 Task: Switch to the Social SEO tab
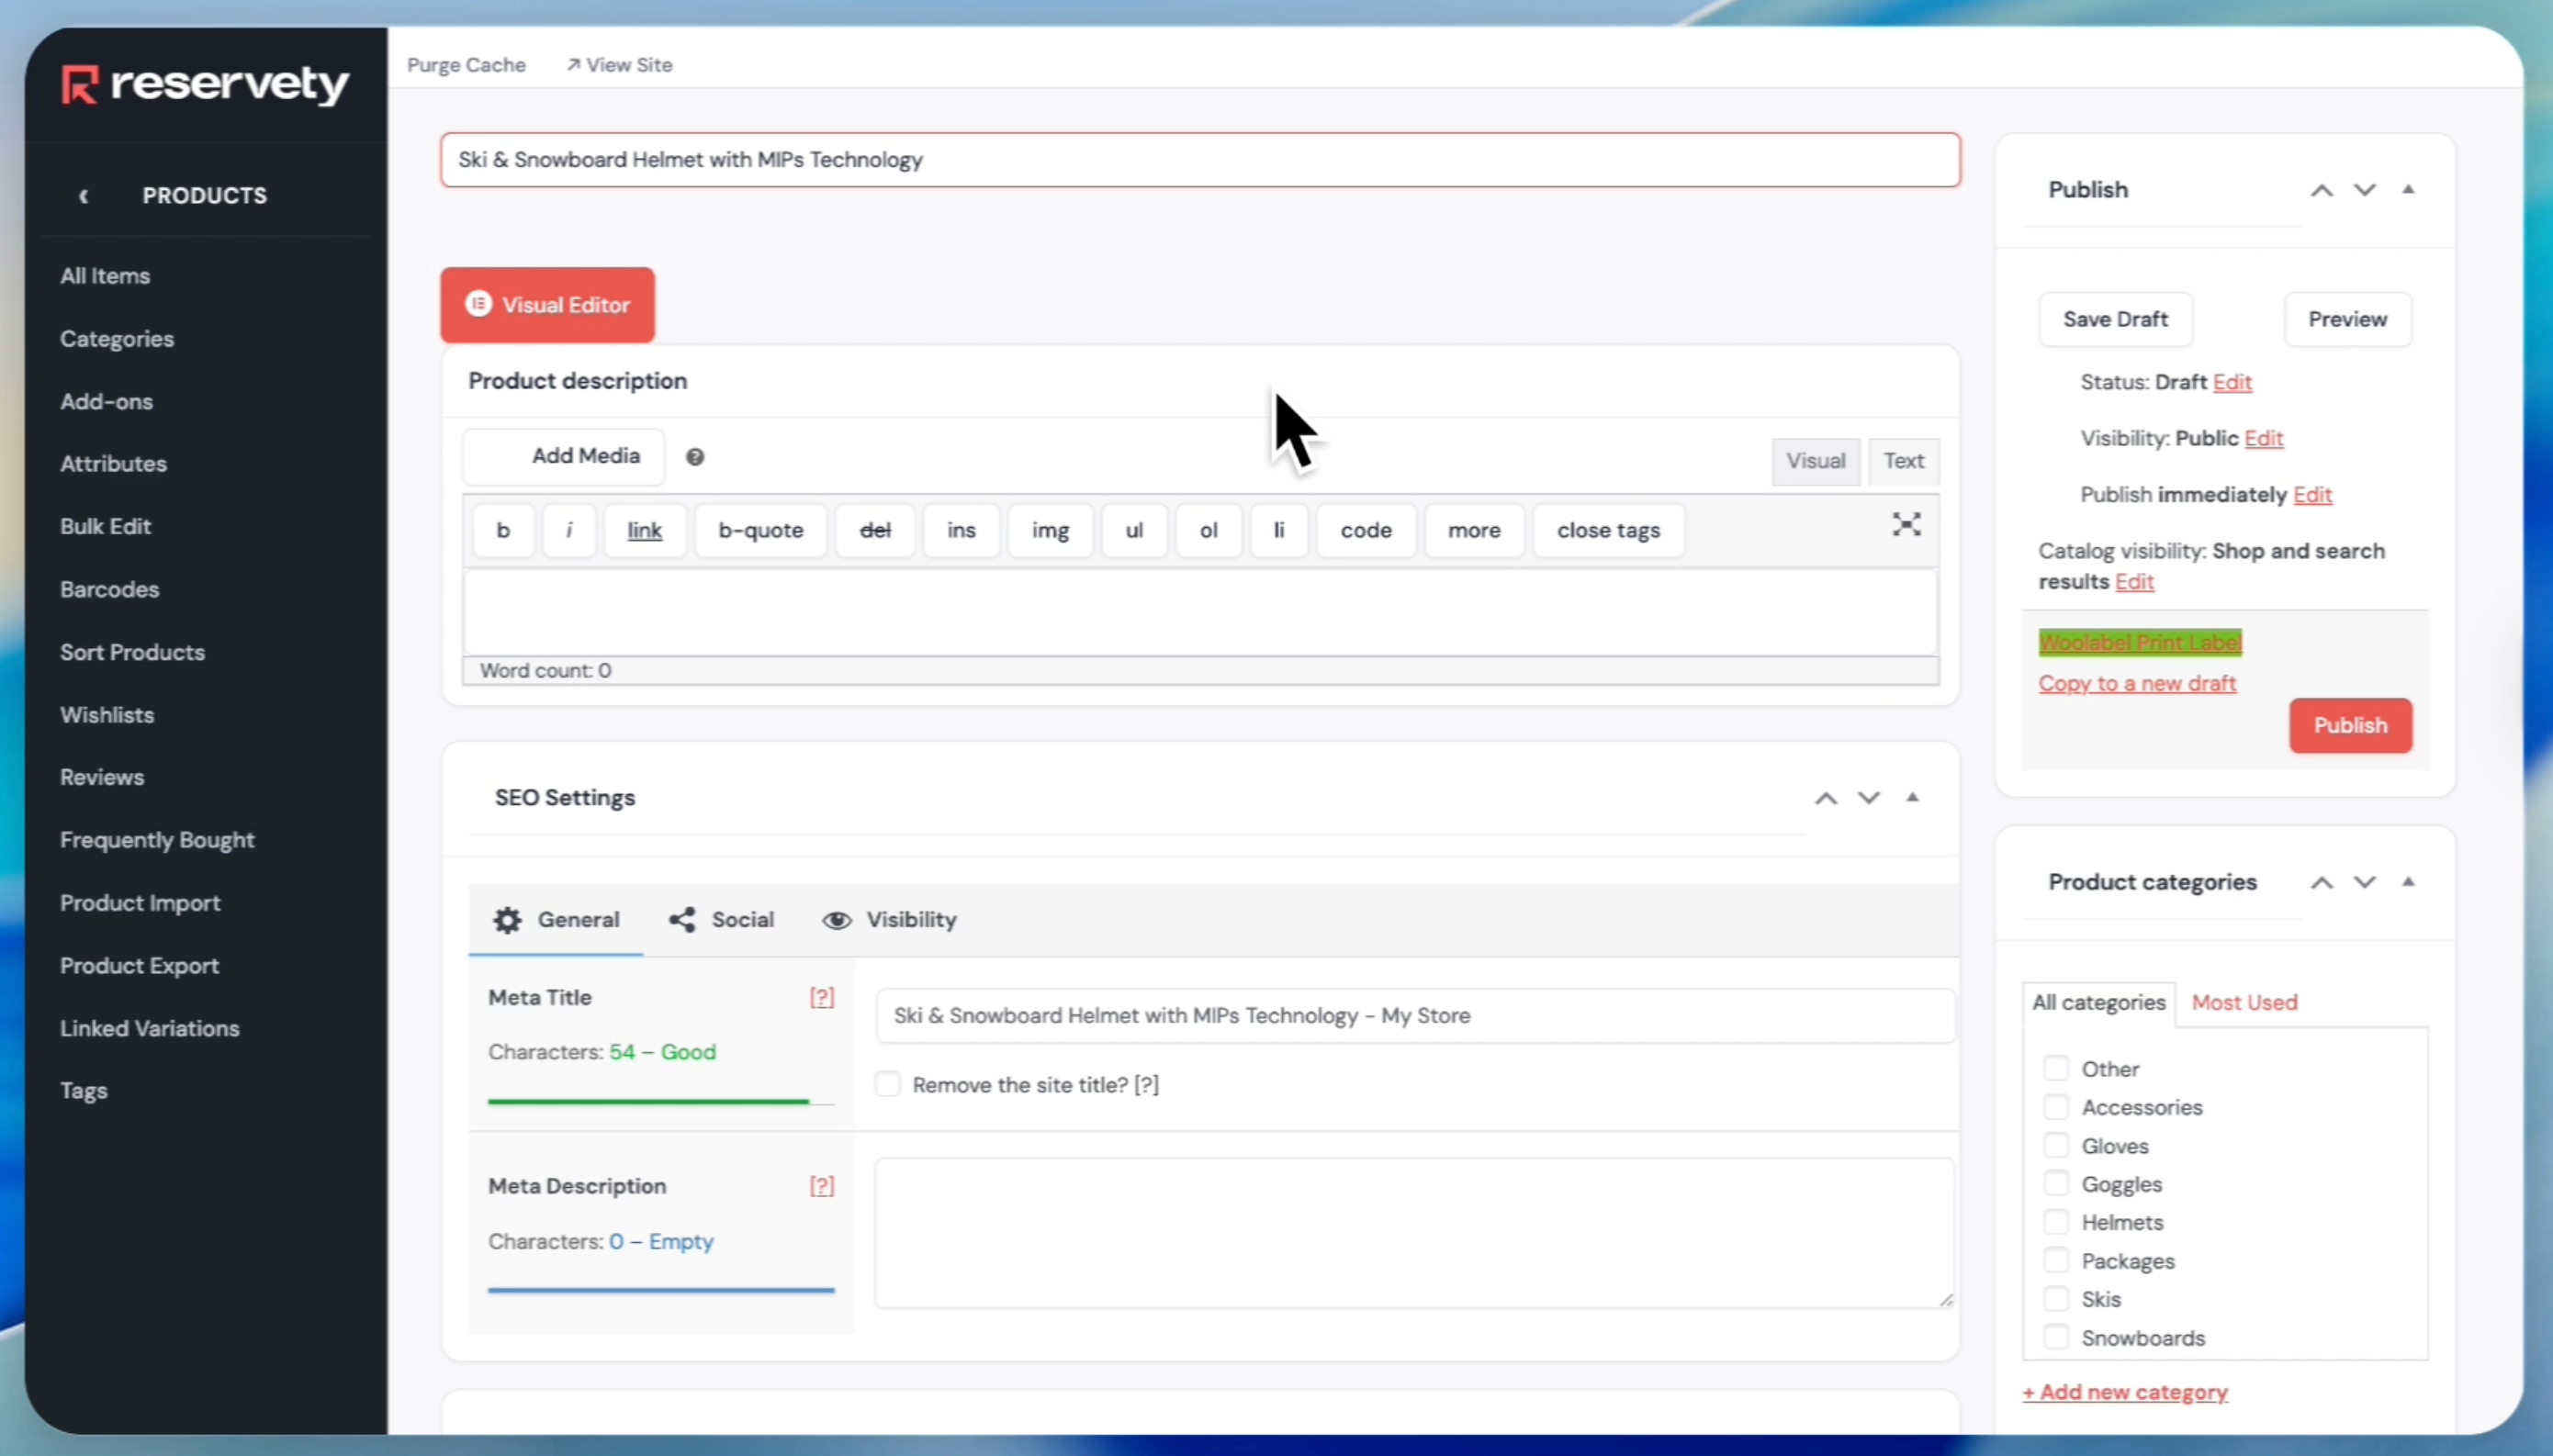[x=722, y=920]
